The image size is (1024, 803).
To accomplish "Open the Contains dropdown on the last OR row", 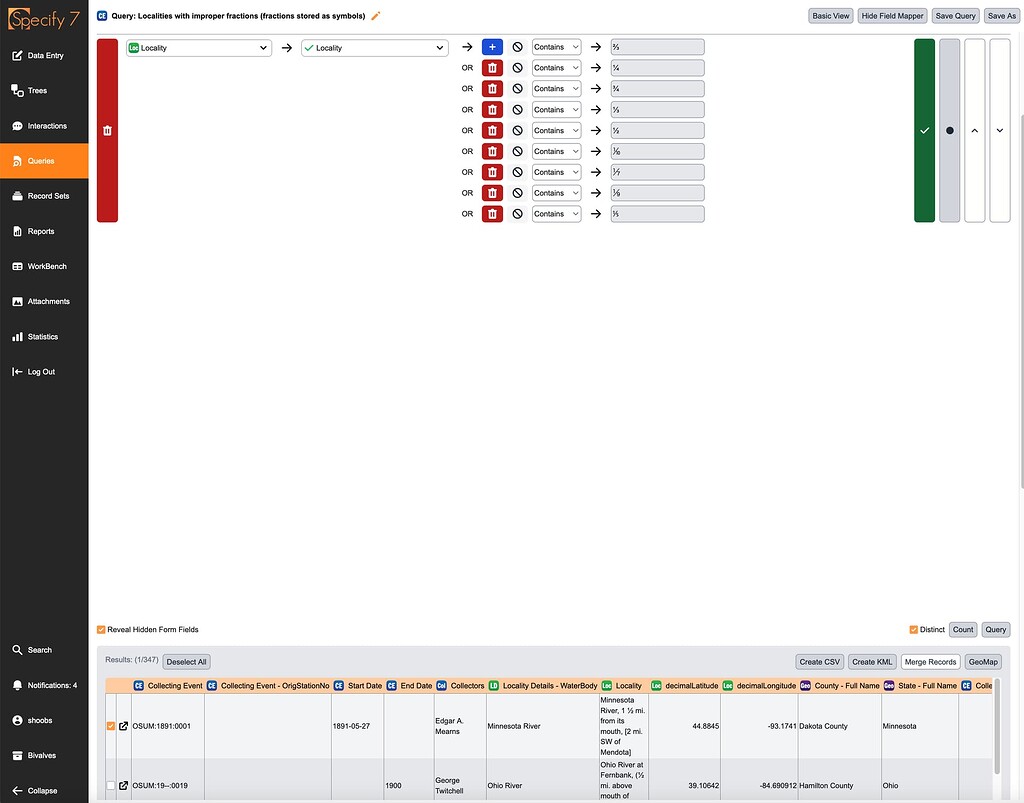I will click(556, 213).
